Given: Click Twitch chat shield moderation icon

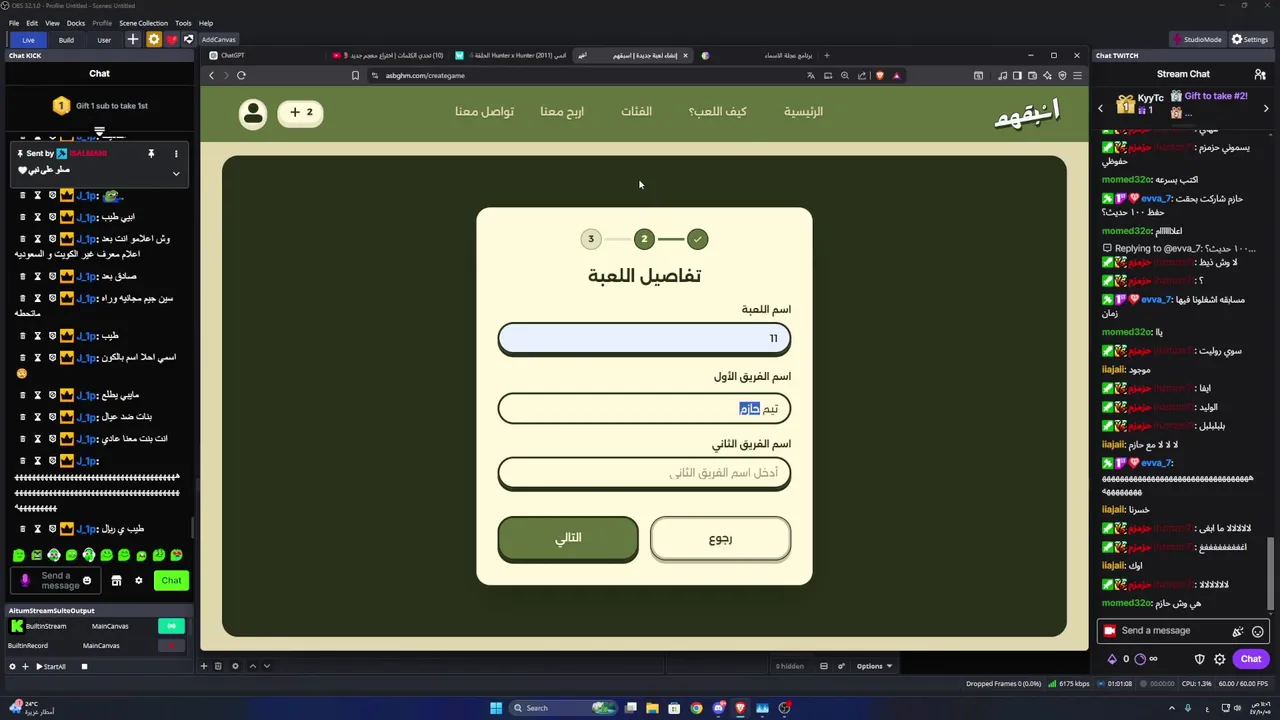Looking at the screenshot, I should tap(1200, 659).
